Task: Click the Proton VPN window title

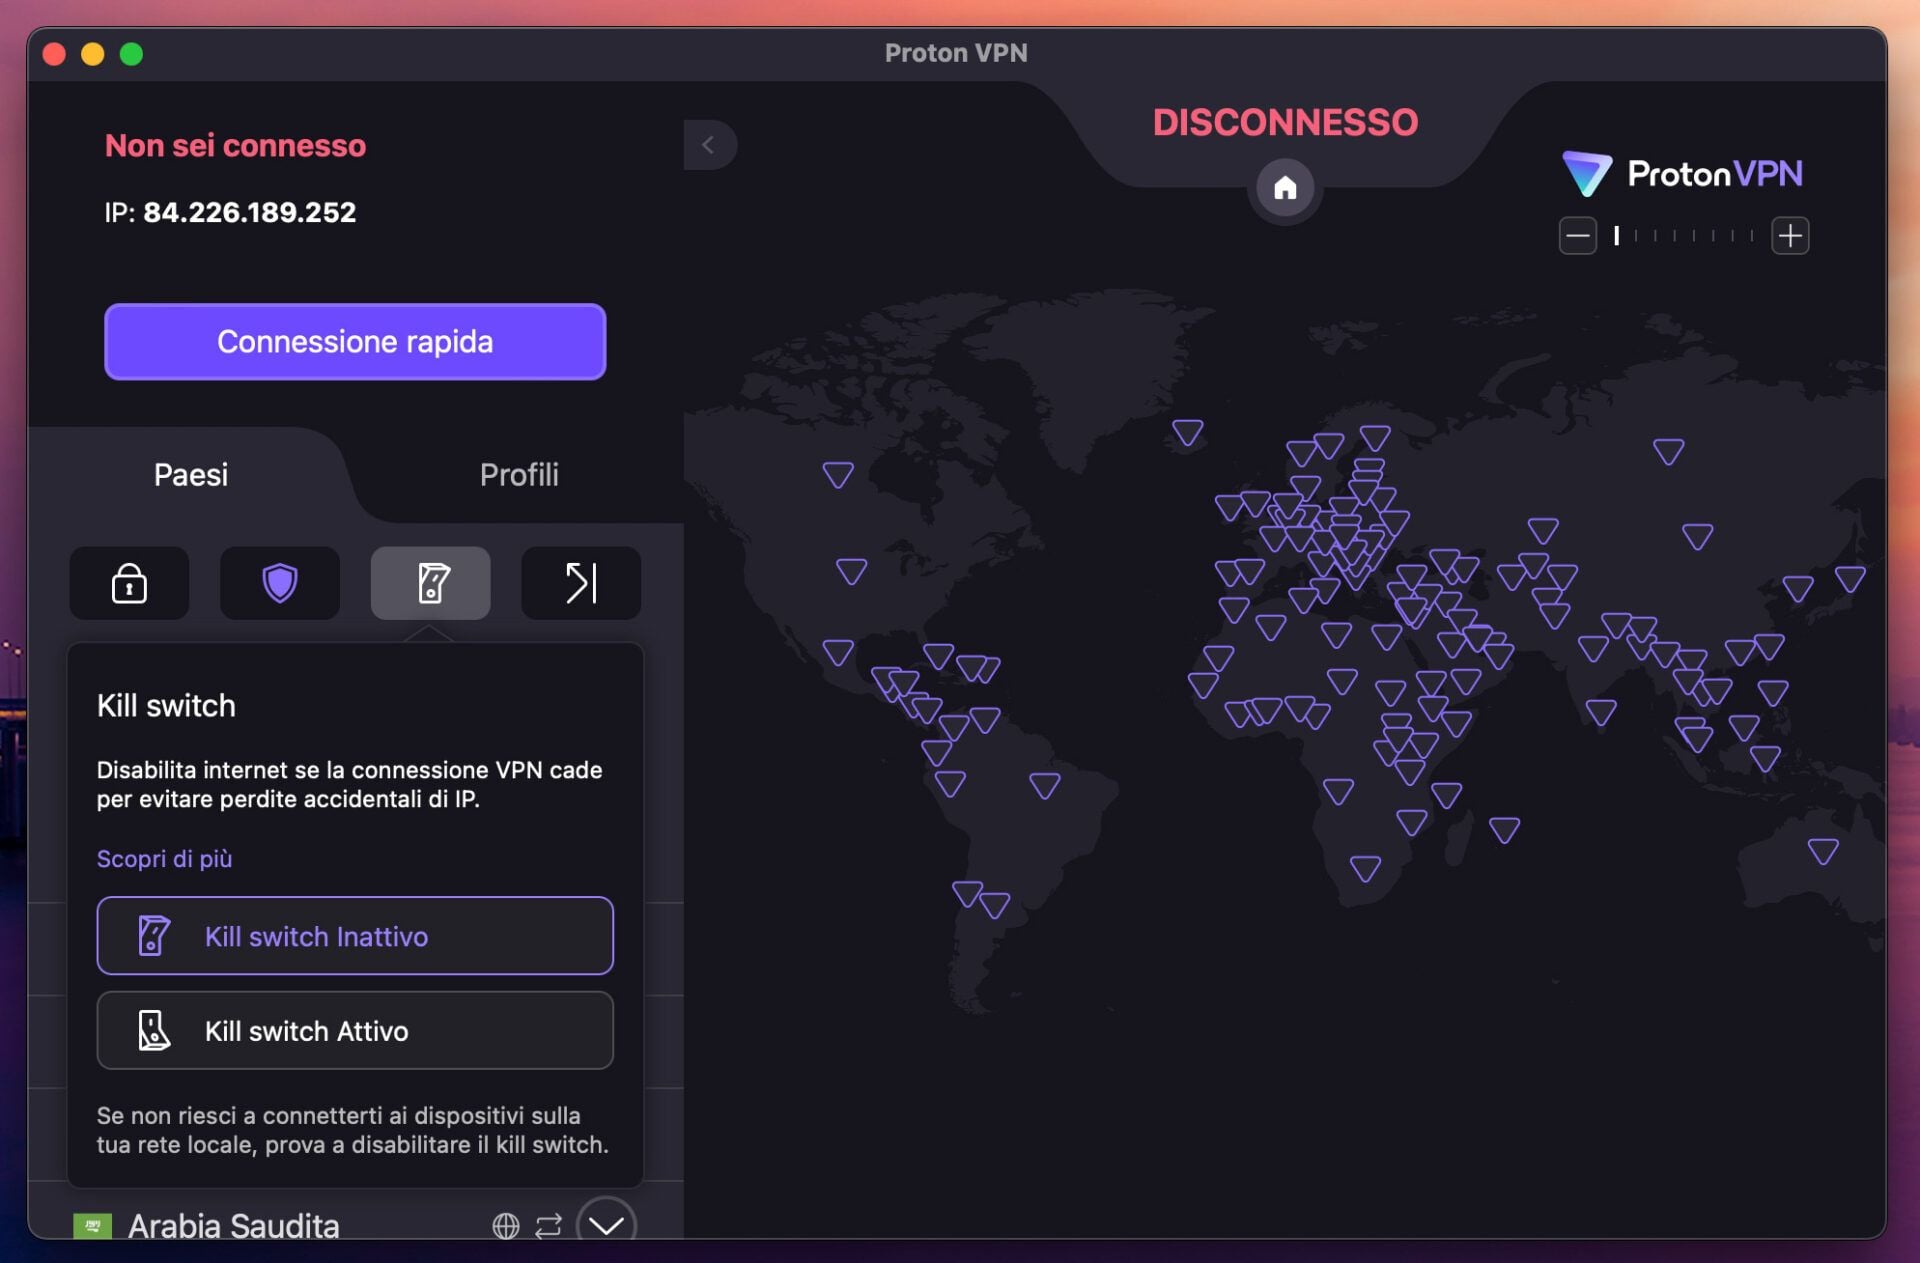Action: (956, 53)
